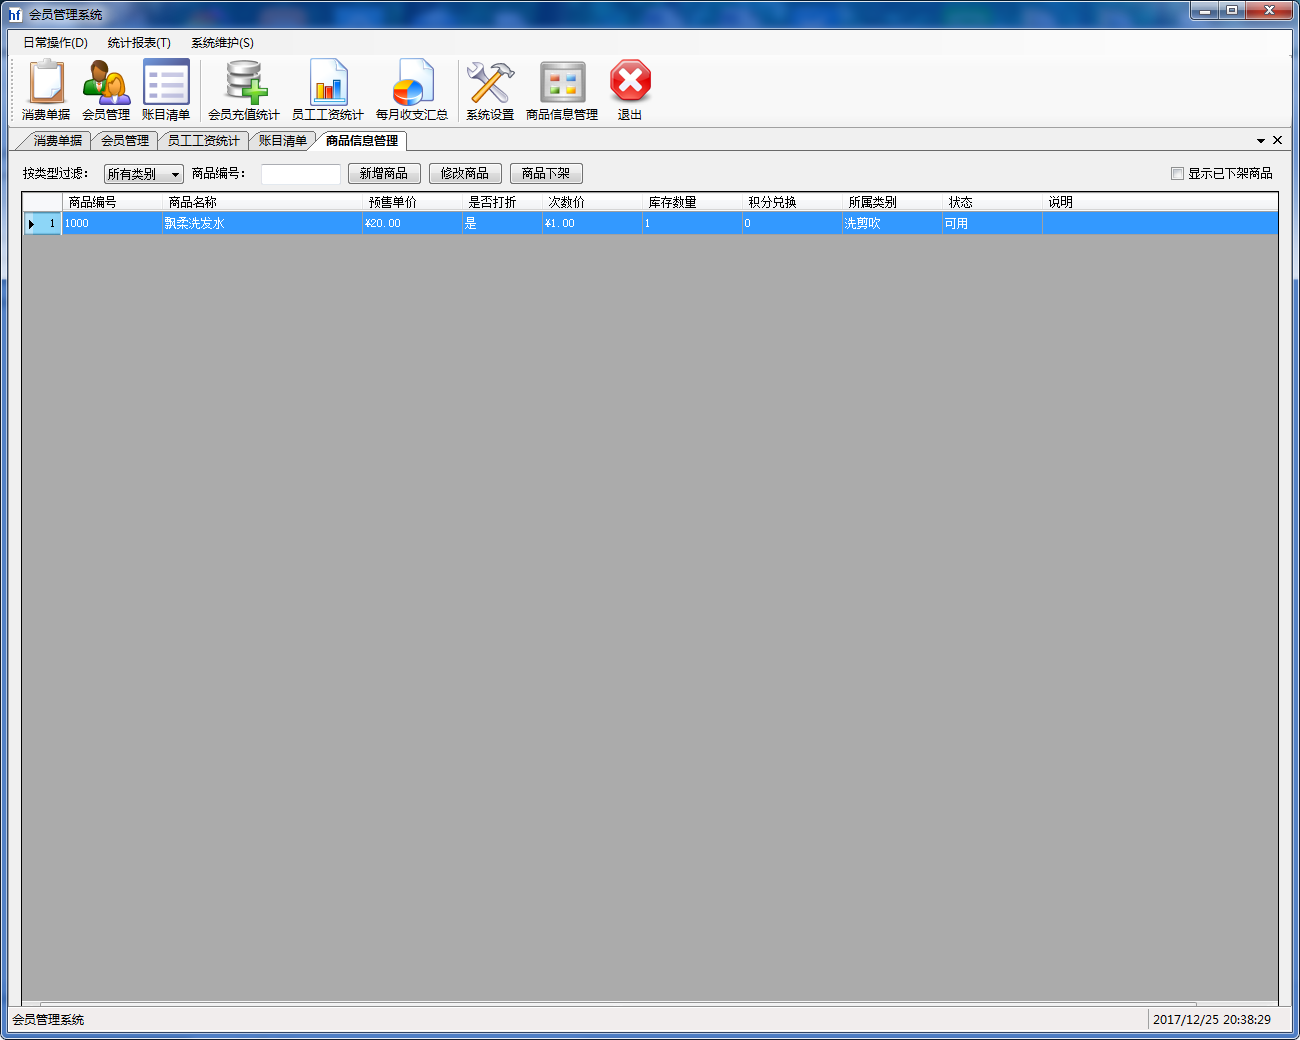Open the 消费单据 toolbar icon

pyautogui.click(x=45, y=88)
